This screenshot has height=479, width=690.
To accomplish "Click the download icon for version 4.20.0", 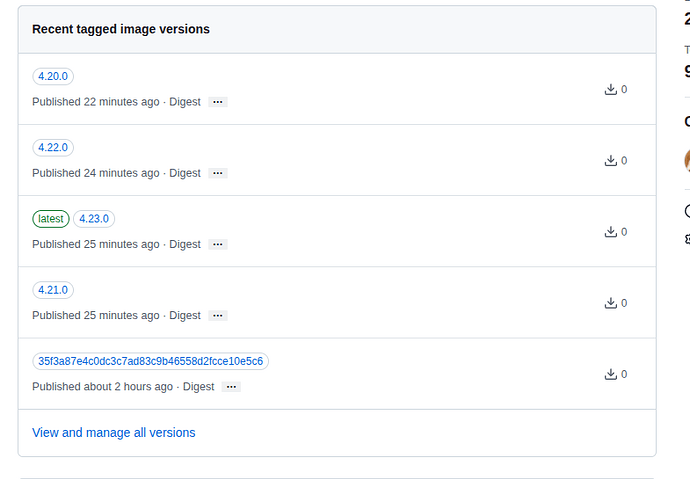I will tap(610, 89).
